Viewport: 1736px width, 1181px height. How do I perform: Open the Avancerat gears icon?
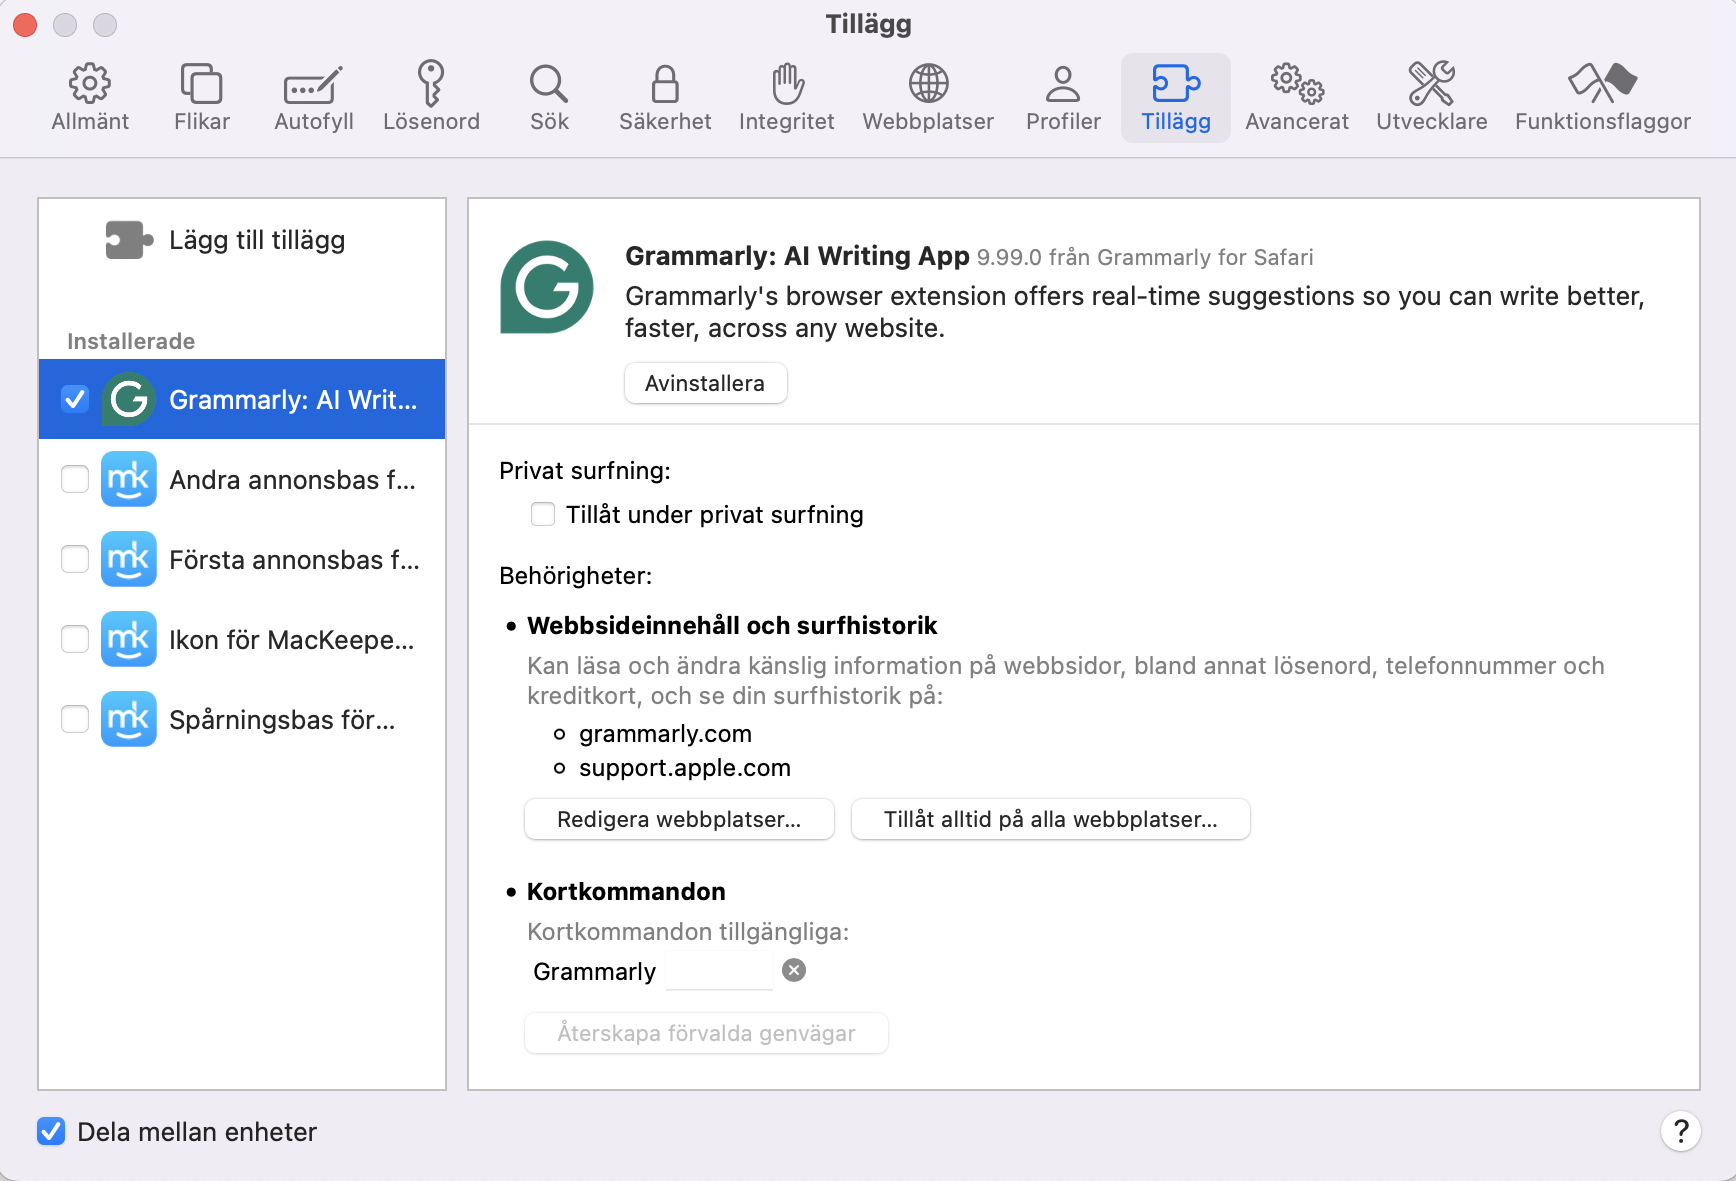point(1297,84)
